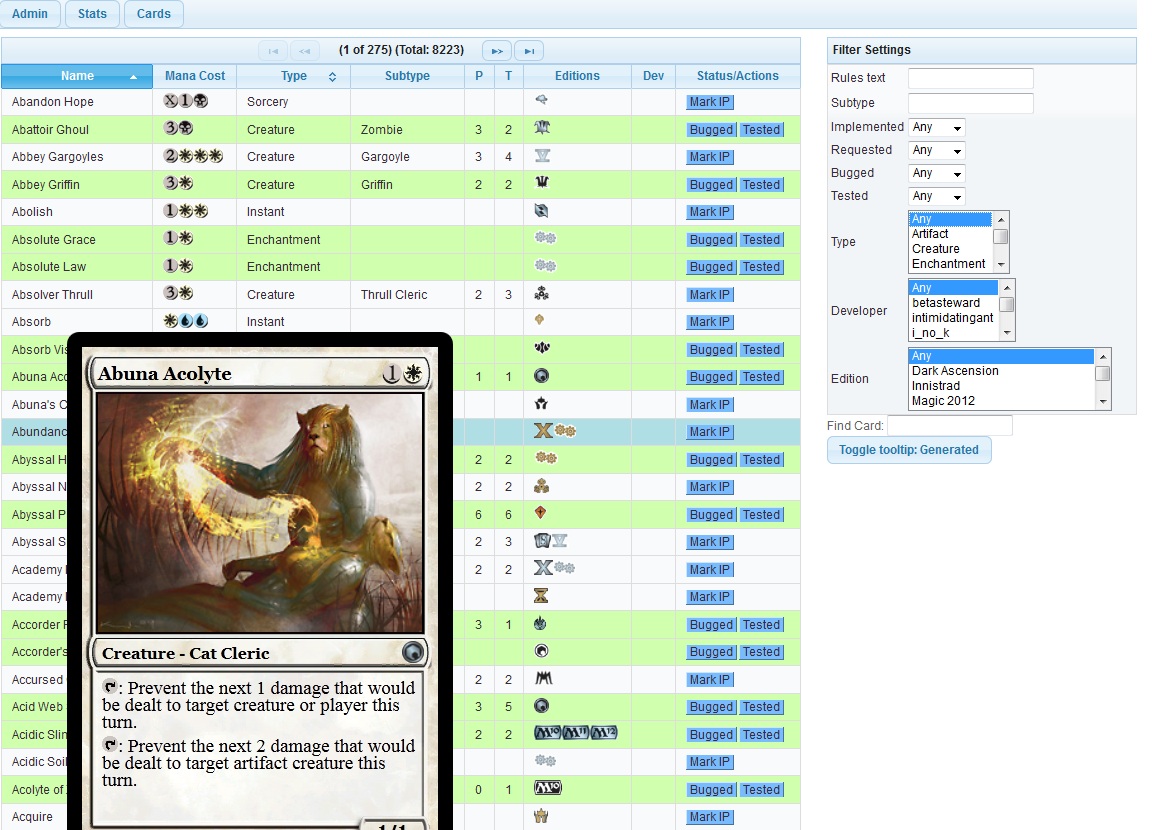Viewport: 1152px width, 830px height.
Task: Mark Abandon Hope as in progress
Action: point(710,102)
